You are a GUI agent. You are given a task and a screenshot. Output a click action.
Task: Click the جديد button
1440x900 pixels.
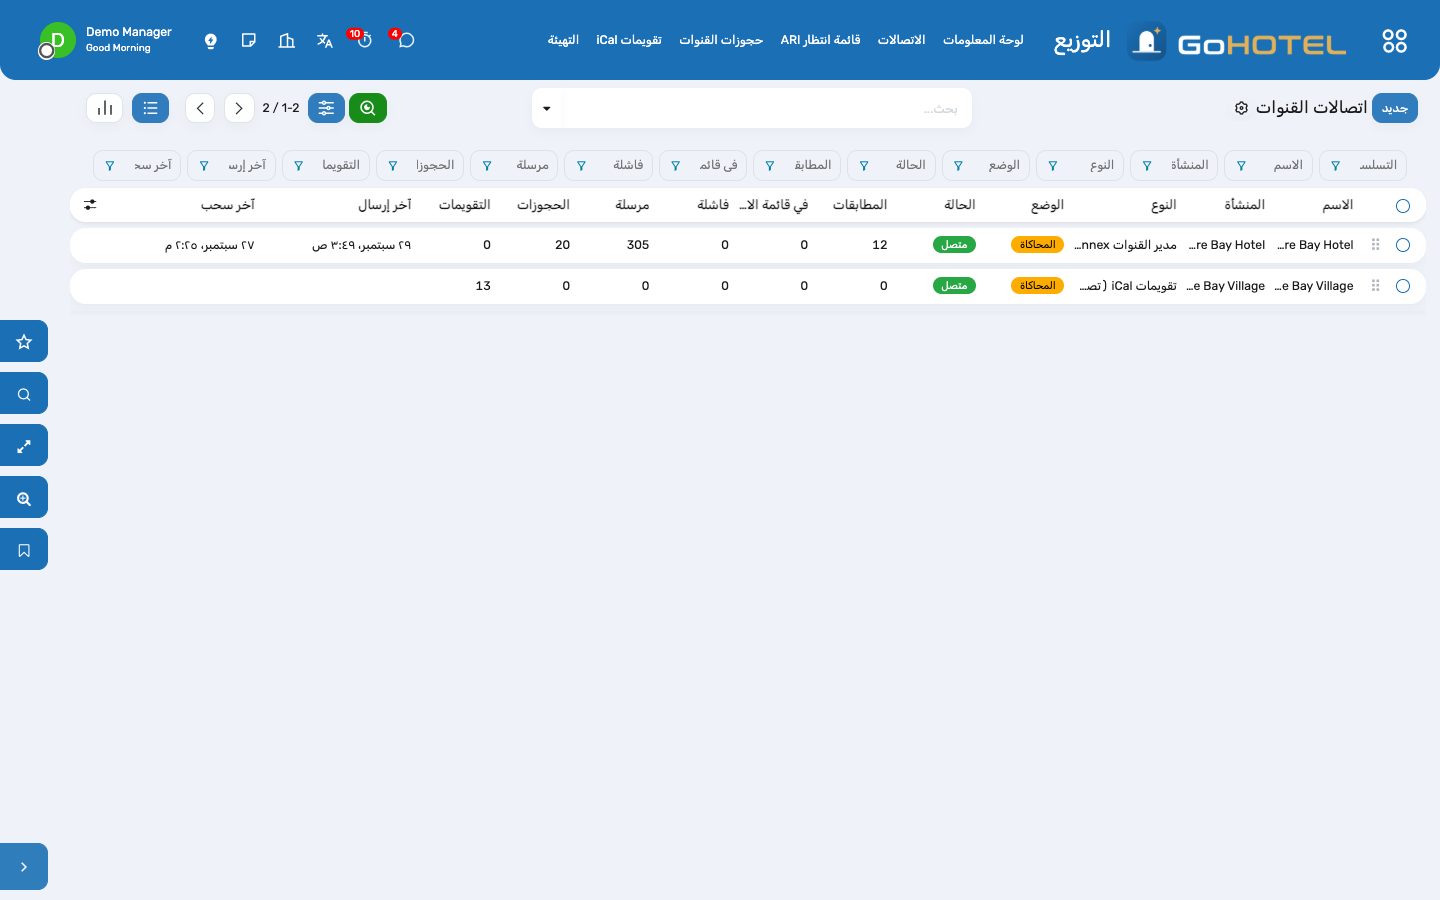click(1395, 108)
